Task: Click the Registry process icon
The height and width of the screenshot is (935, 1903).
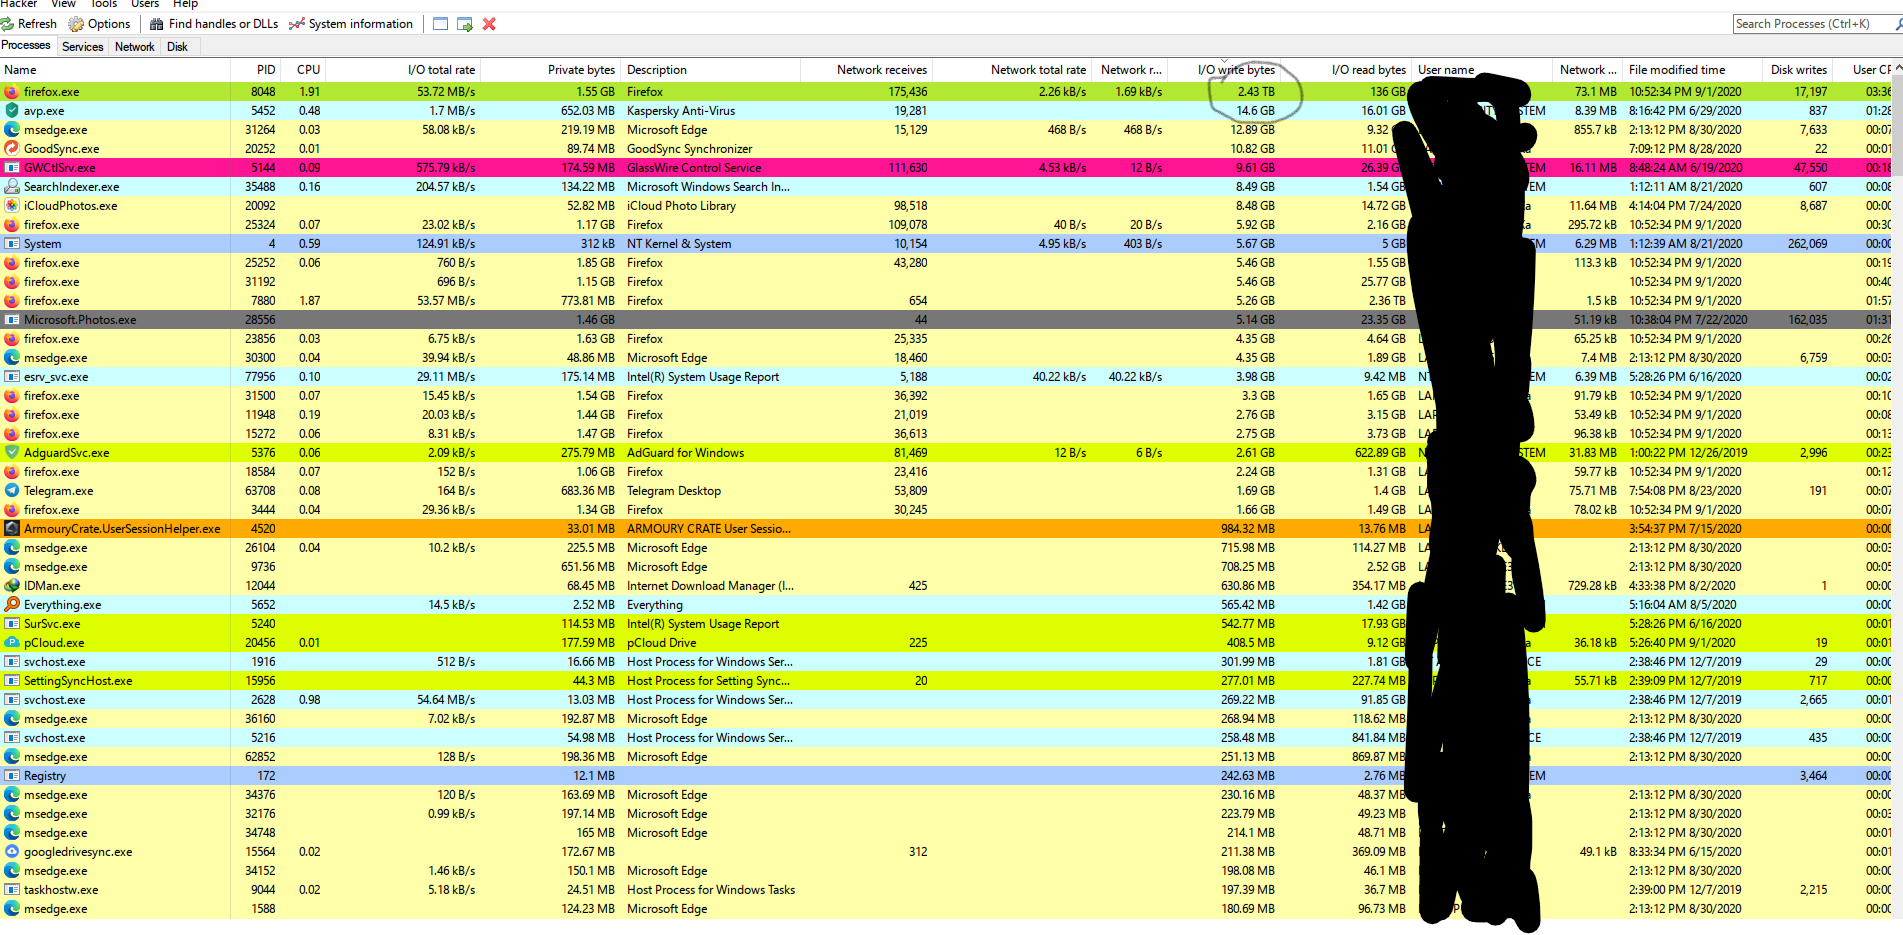Action: [12, 776]
